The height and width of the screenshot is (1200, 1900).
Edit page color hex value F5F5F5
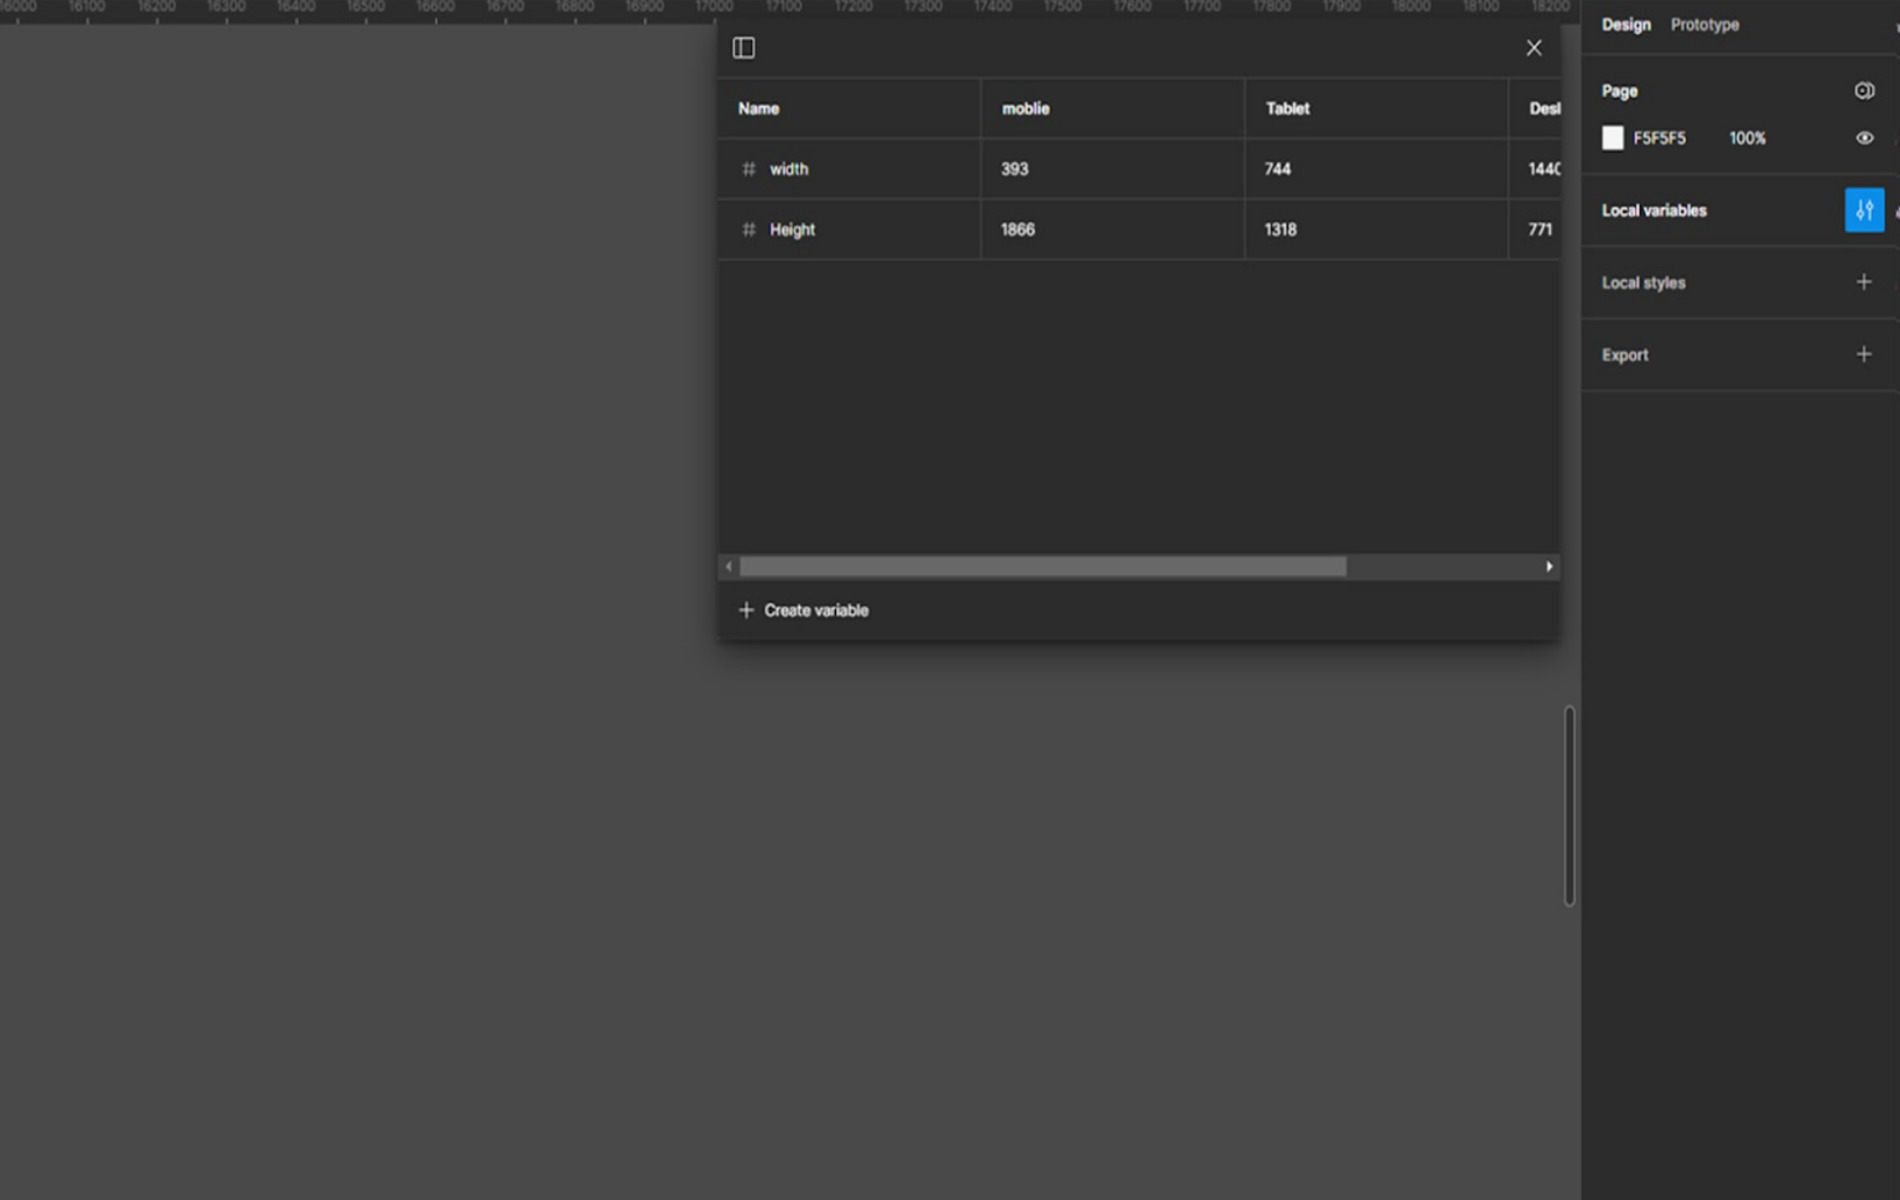pyautogui.click(x=1659, y=138)
